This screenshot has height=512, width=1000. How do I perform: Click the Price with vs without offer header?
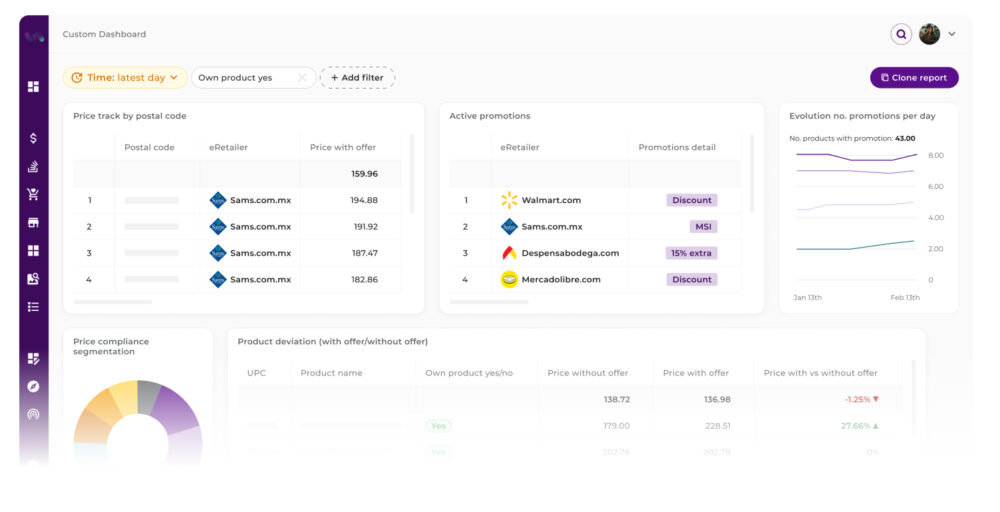[x=820, y=373]
